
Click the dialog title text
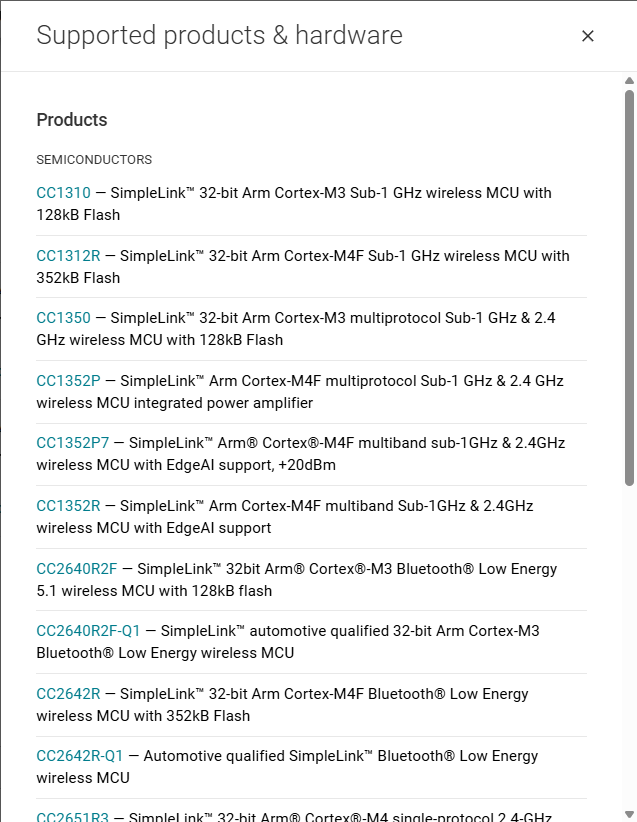coord(220,35)
